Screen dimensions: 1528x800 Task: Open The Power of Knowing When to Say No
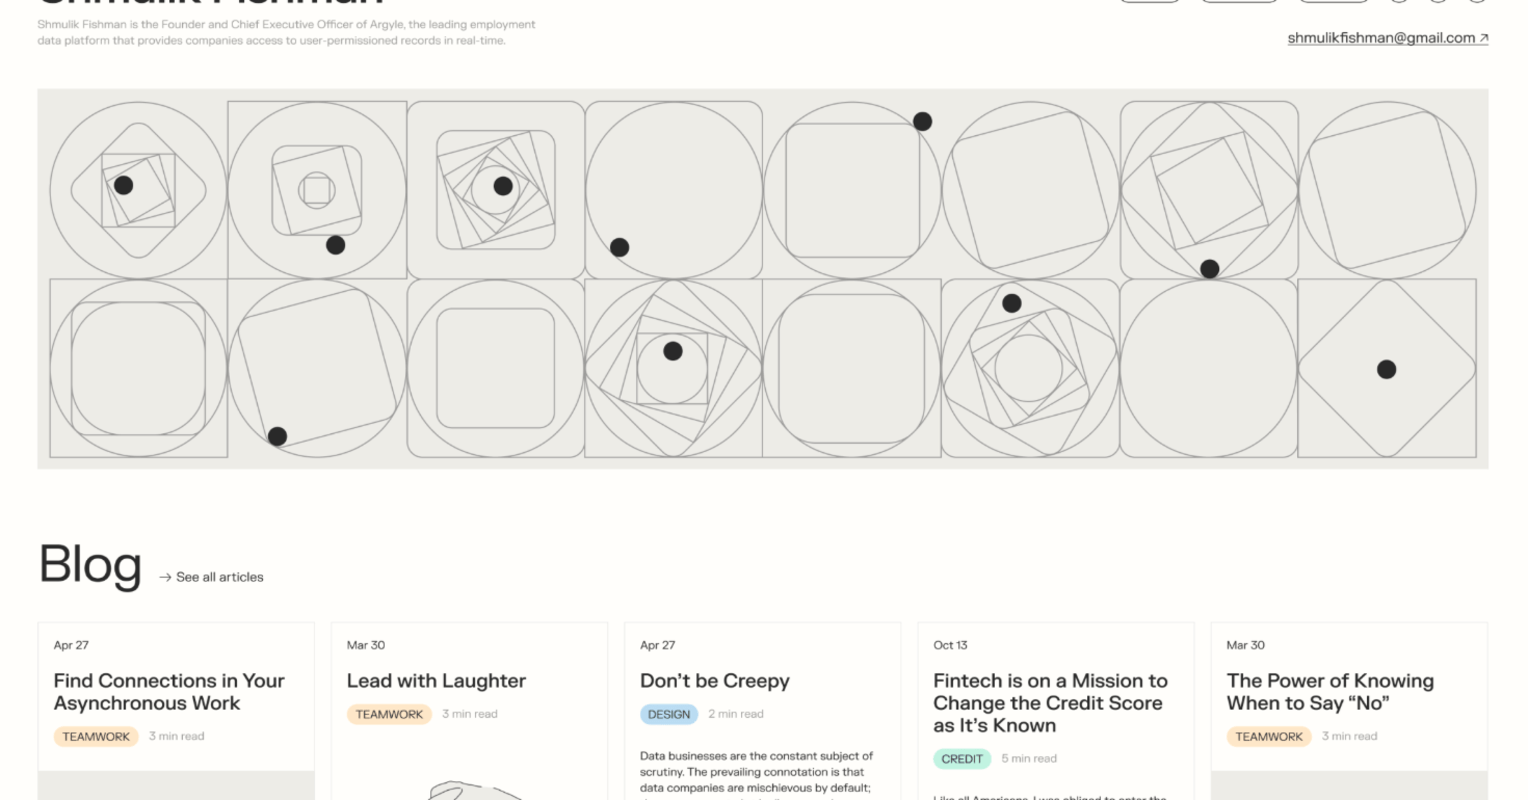[1330, 692]
